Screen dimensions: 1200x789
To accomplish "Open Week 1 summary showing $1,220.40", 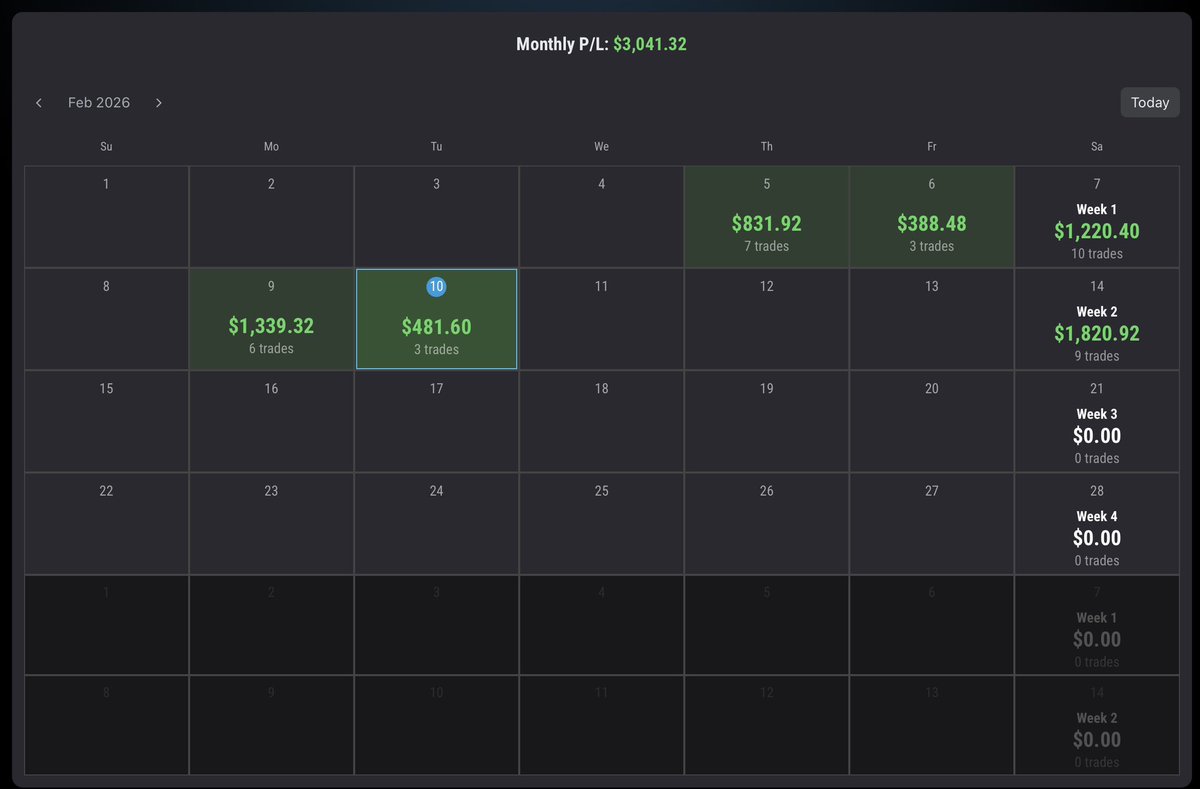I will [1097, 217].
